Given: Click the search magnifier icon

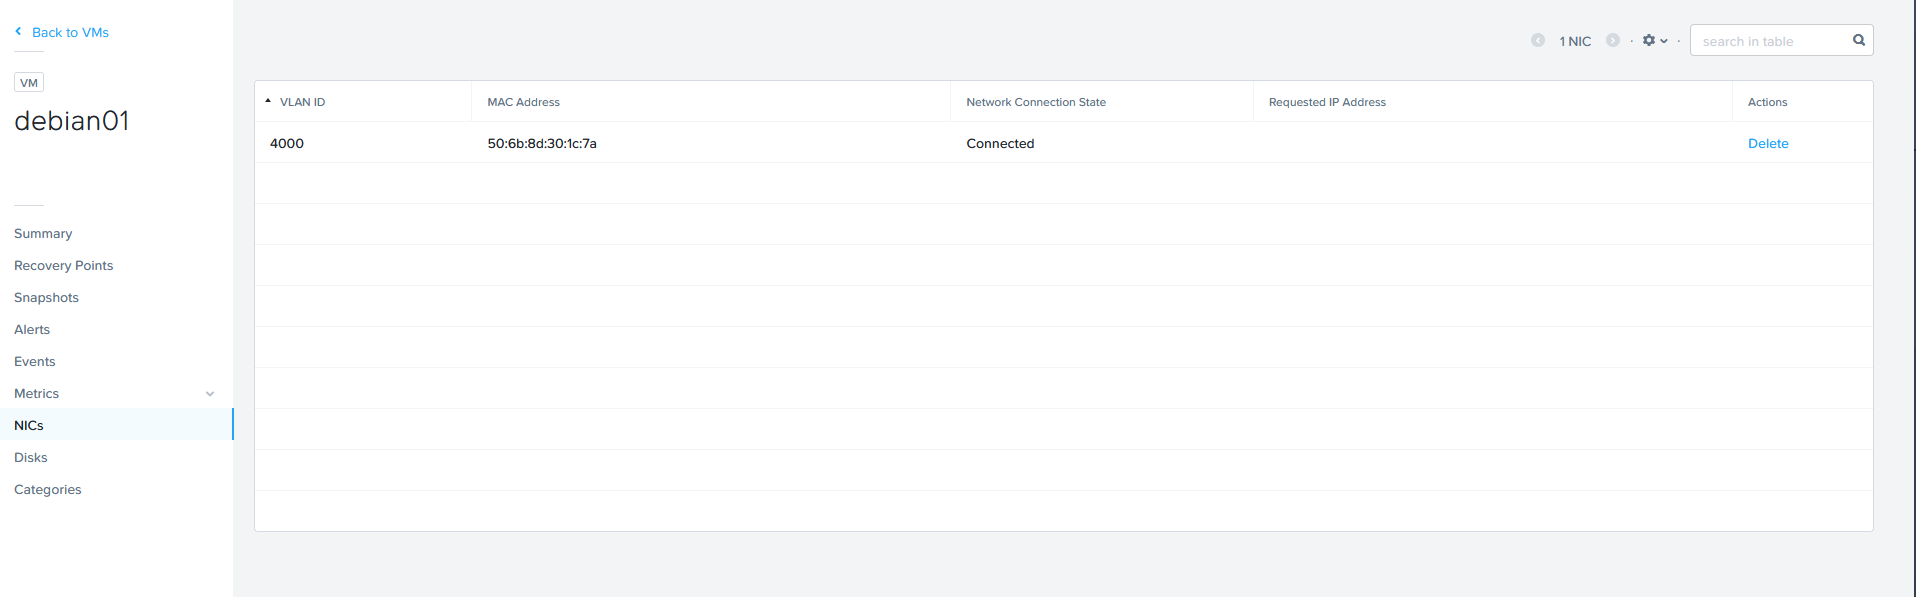Looking at the screenshot, I should 1859,40.
